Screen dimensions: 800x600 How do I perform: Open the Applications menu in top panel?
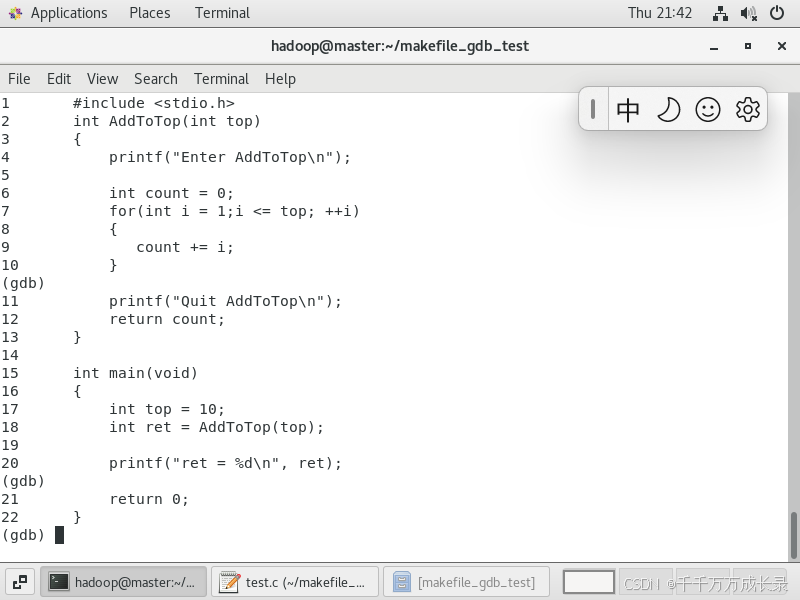click(69, 13)
